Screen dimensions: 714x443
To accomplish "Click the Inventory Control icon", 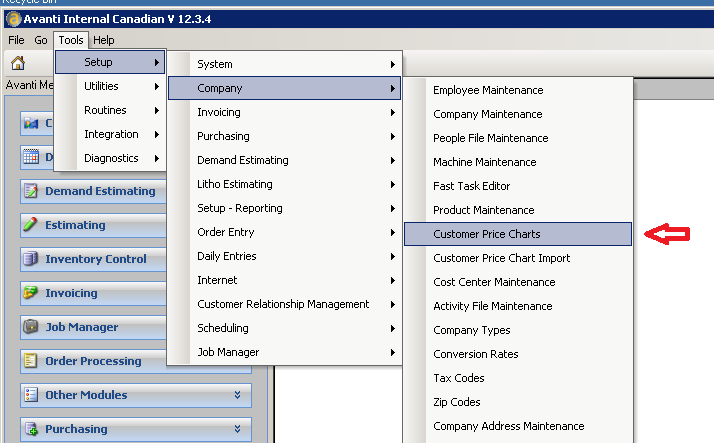I will click(31, 259).
